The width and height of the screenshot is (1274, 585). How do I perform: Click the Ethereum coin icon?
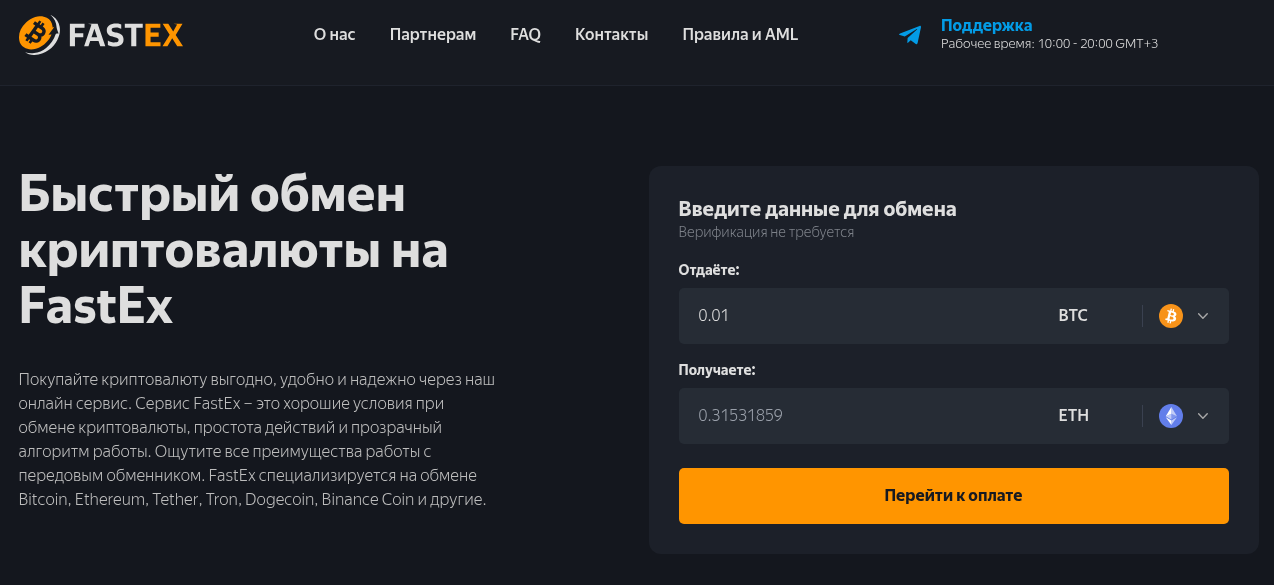coord(1171,416)
